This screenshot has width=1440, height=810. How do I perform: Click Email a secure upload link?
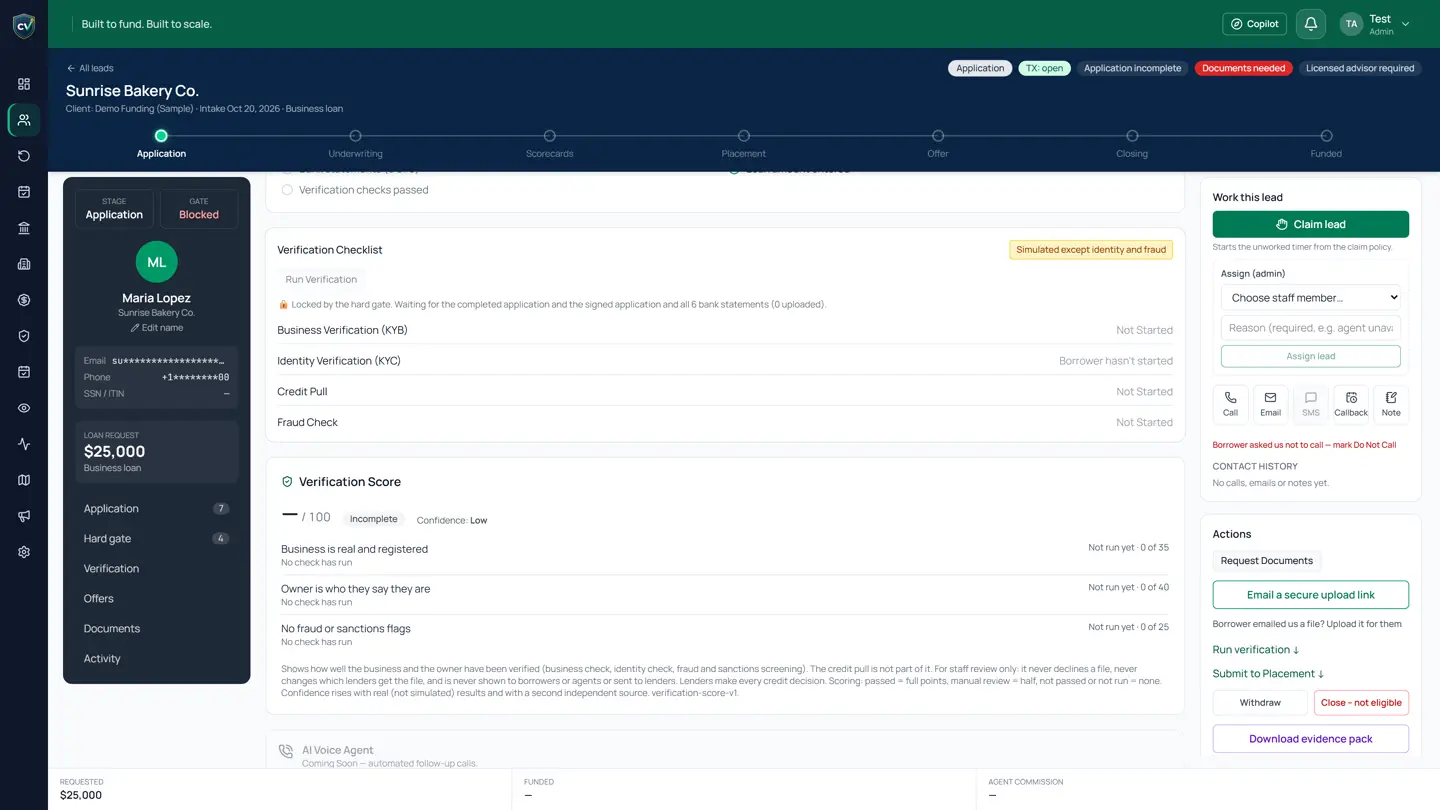[1311, 595]
